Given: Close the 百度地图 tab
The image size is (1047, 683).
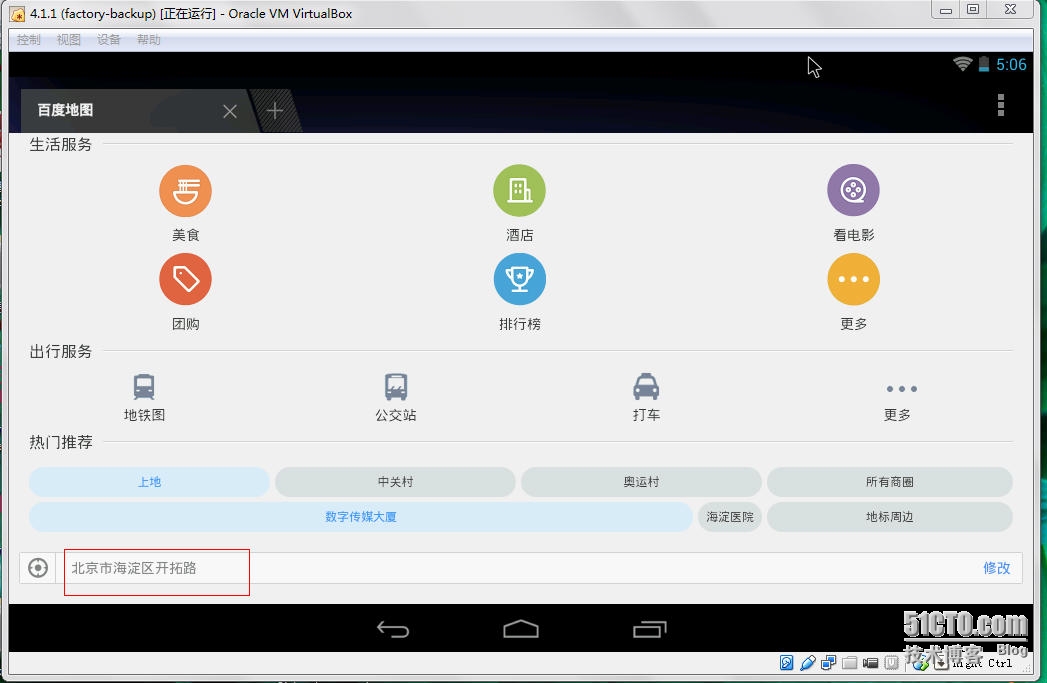Looking at the screenshot, I should tap(230, 111).
